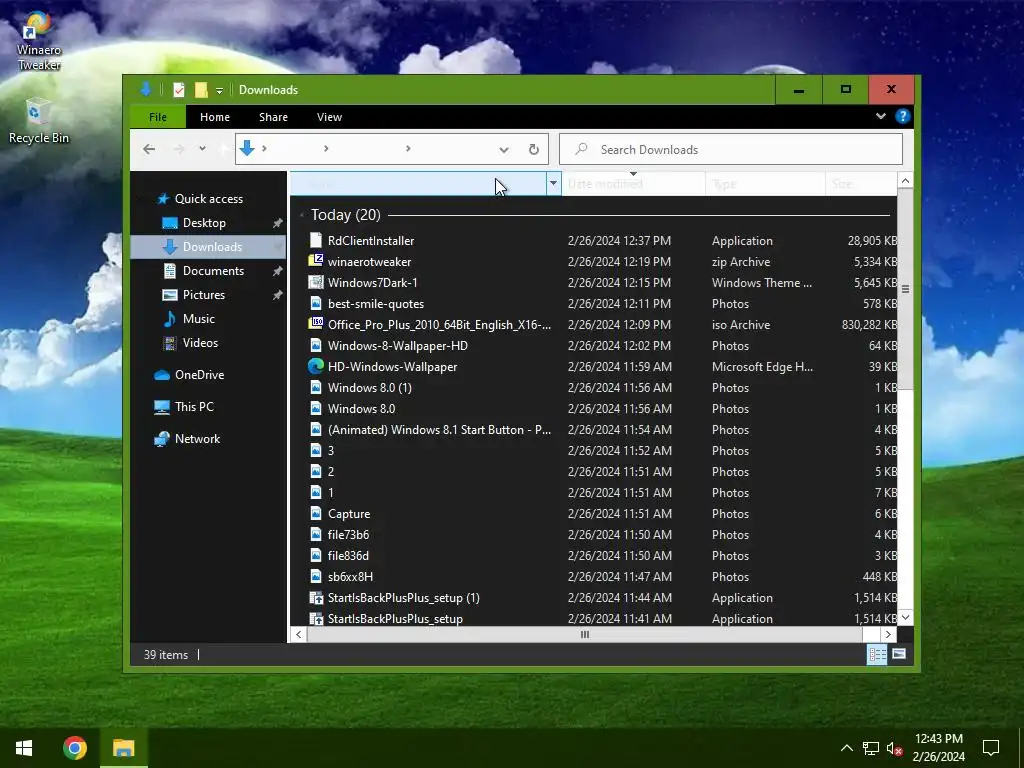Screen dimensions: 1024x768
Task: Select the Windows7Dark-1 theme file icon
Action: [316, 282]
